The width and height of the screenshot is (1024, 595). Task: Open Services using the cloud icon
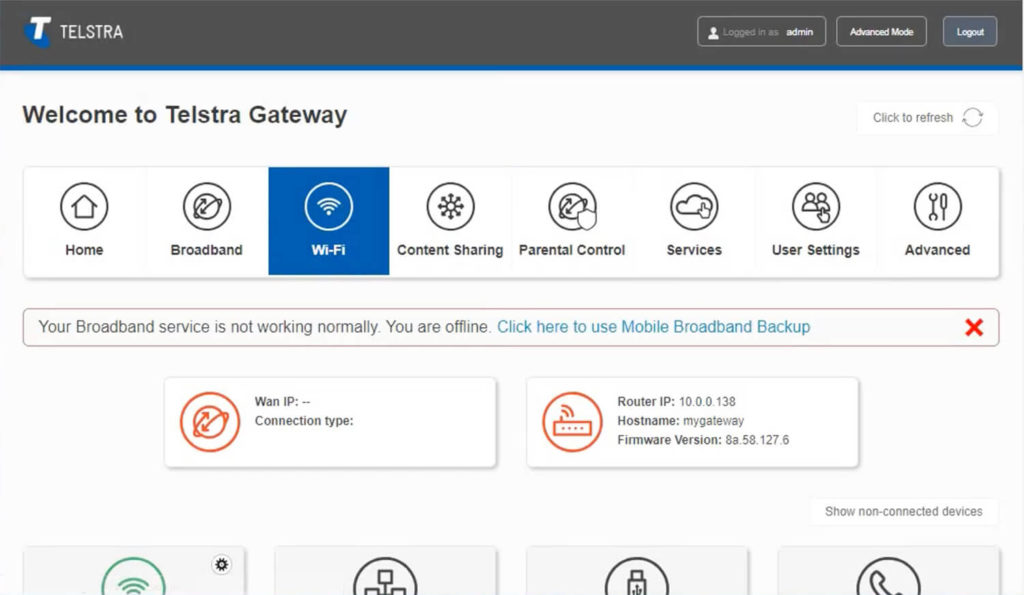coord(694,206)
